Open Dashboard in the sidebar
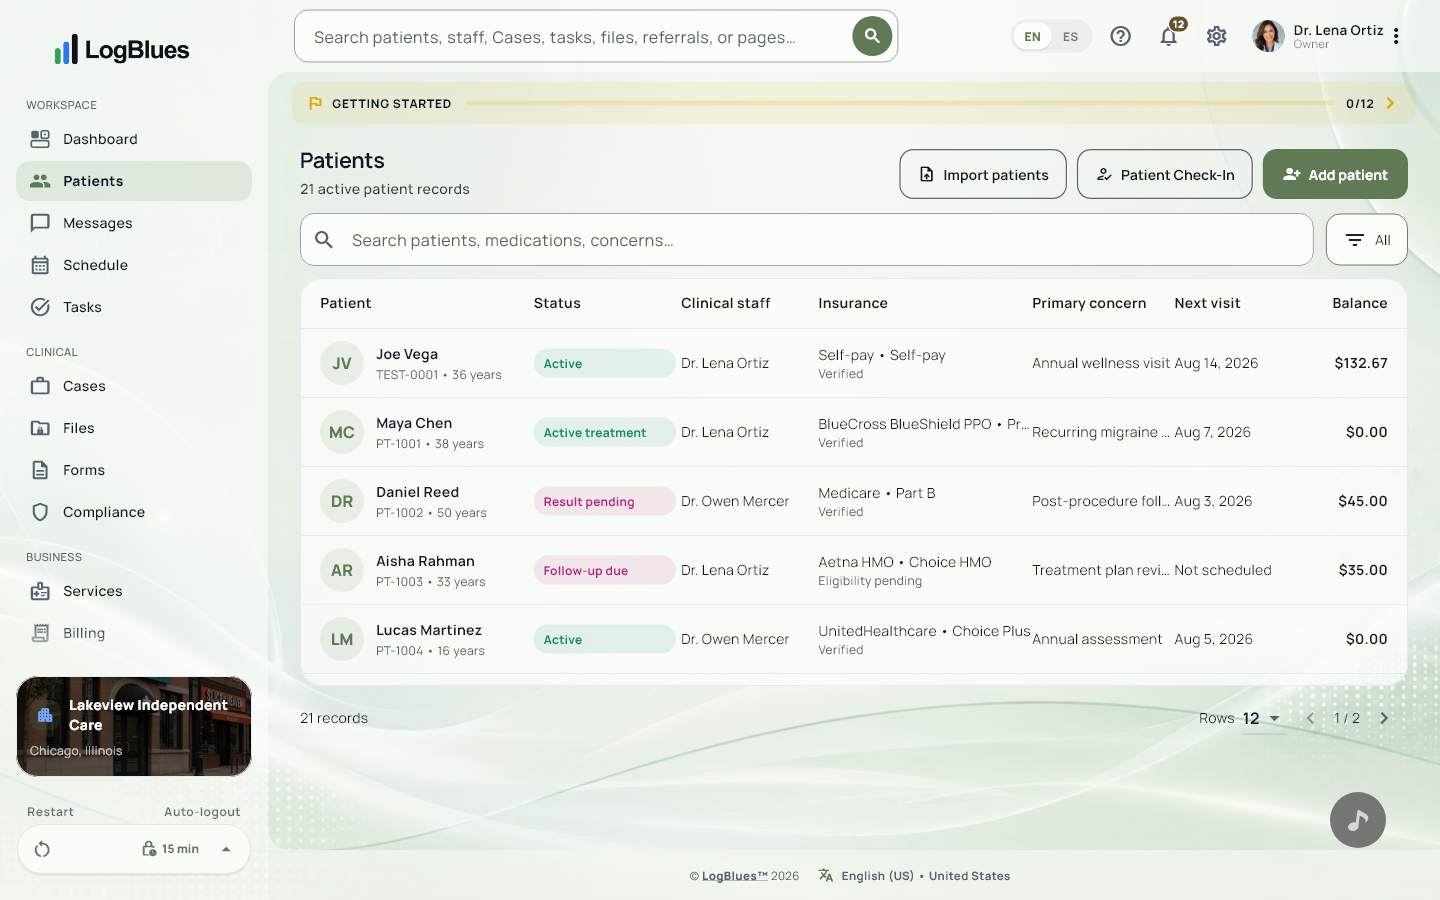1440x900 pixels. point(134,139)
